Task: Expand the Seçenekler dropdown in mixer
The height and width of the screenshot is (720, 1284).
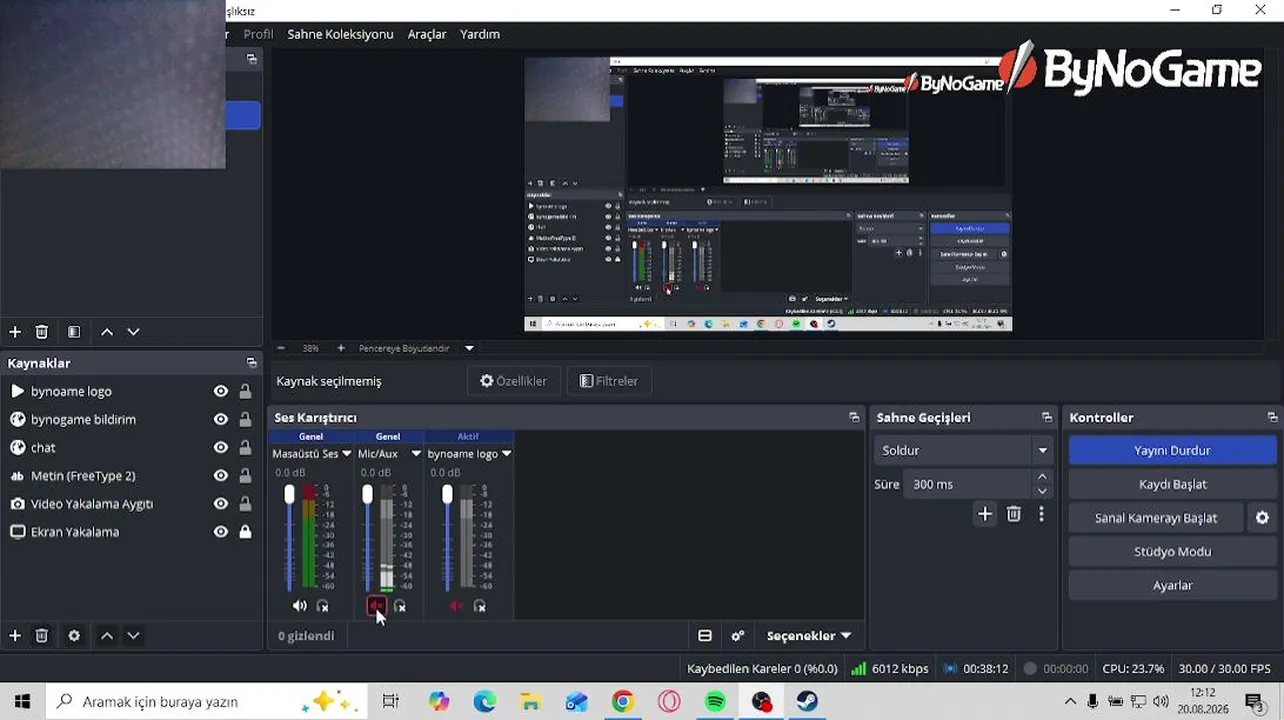Action: tap(809, 636)
